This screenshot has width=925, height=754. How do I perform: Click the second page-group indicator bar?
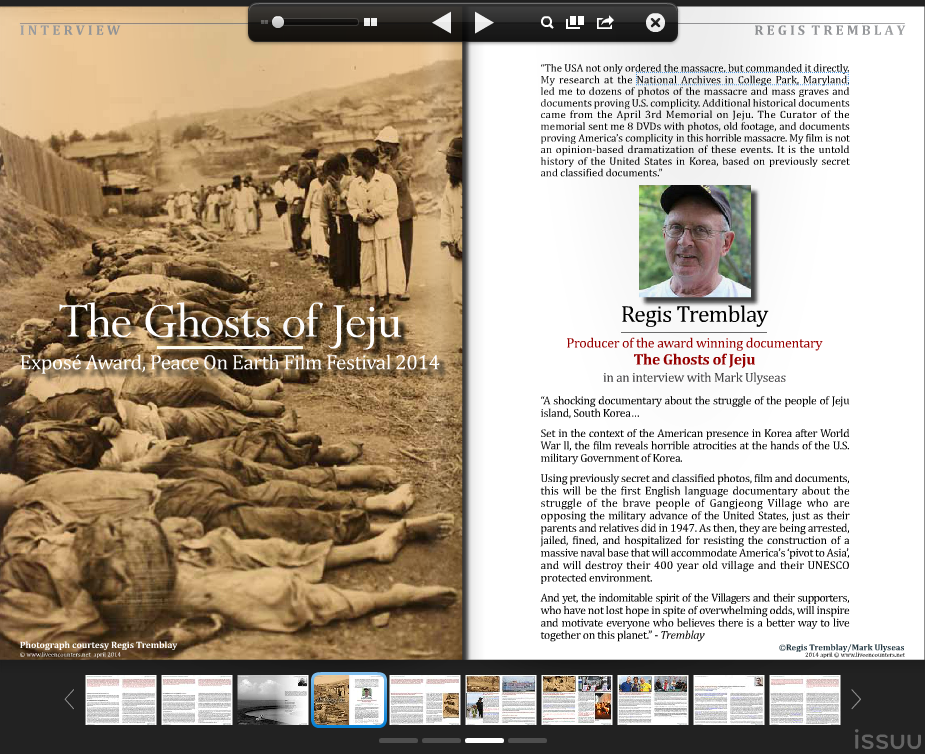point(441,740)
